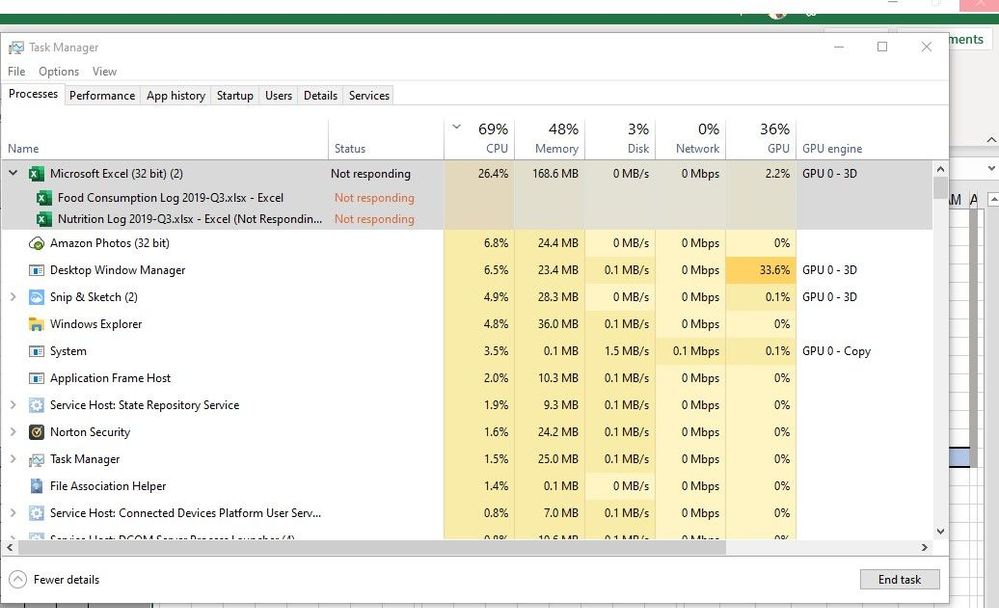Click the Norton Security process icon
This screenshot has height=608, width=999.
click(35, 432)
